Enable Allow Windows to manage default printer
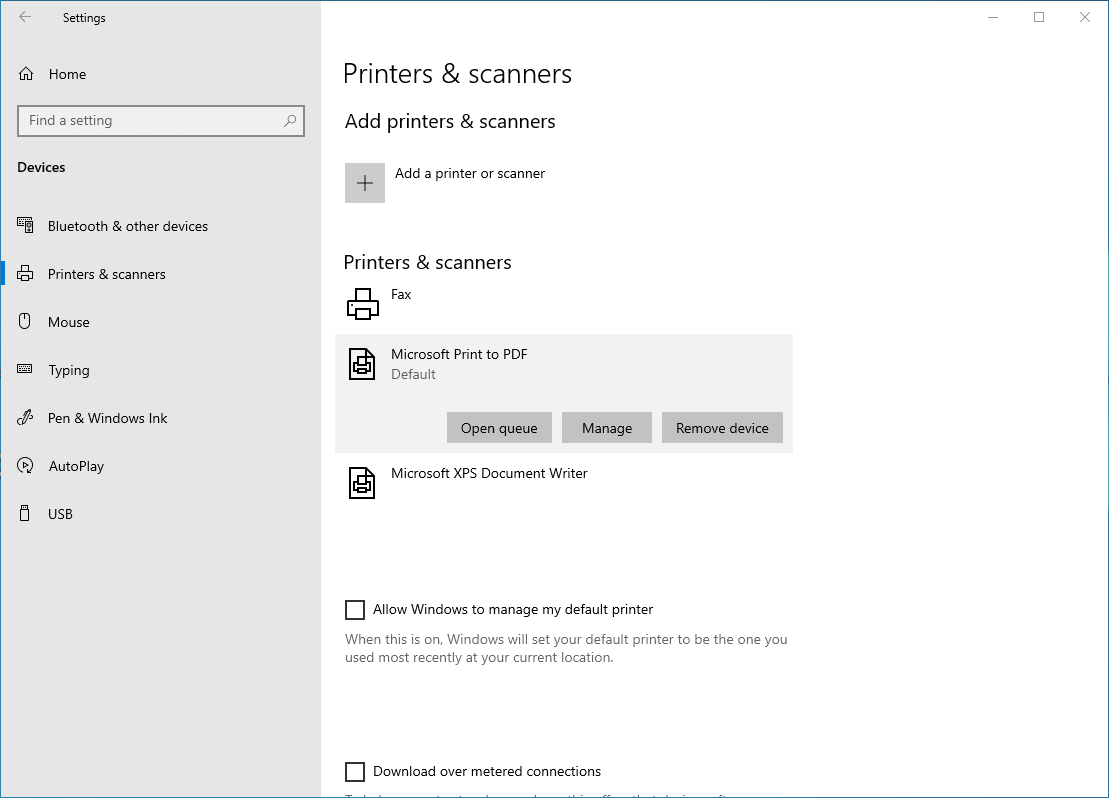Viewport: 1109px width, 798px height. point(355,609)
